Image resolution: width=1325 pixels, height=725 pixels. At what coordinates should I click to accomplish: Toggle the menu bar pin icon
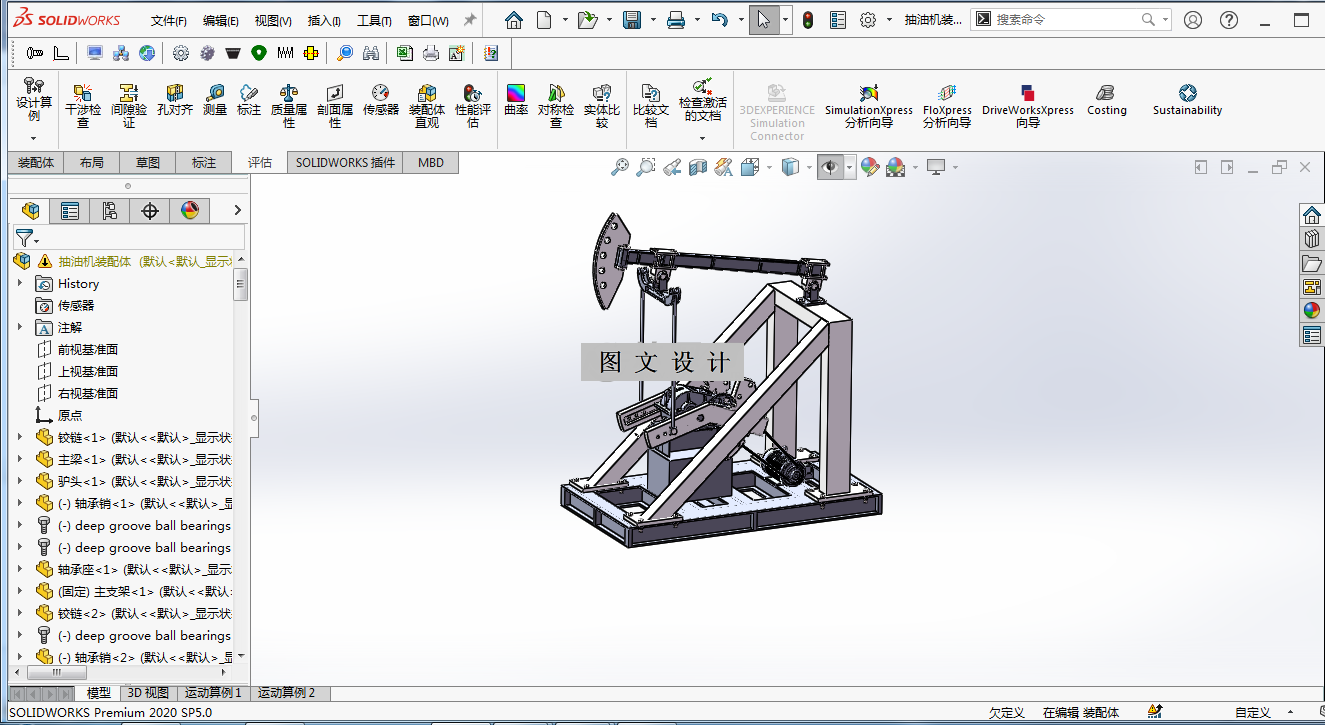(x=470, y=20)
